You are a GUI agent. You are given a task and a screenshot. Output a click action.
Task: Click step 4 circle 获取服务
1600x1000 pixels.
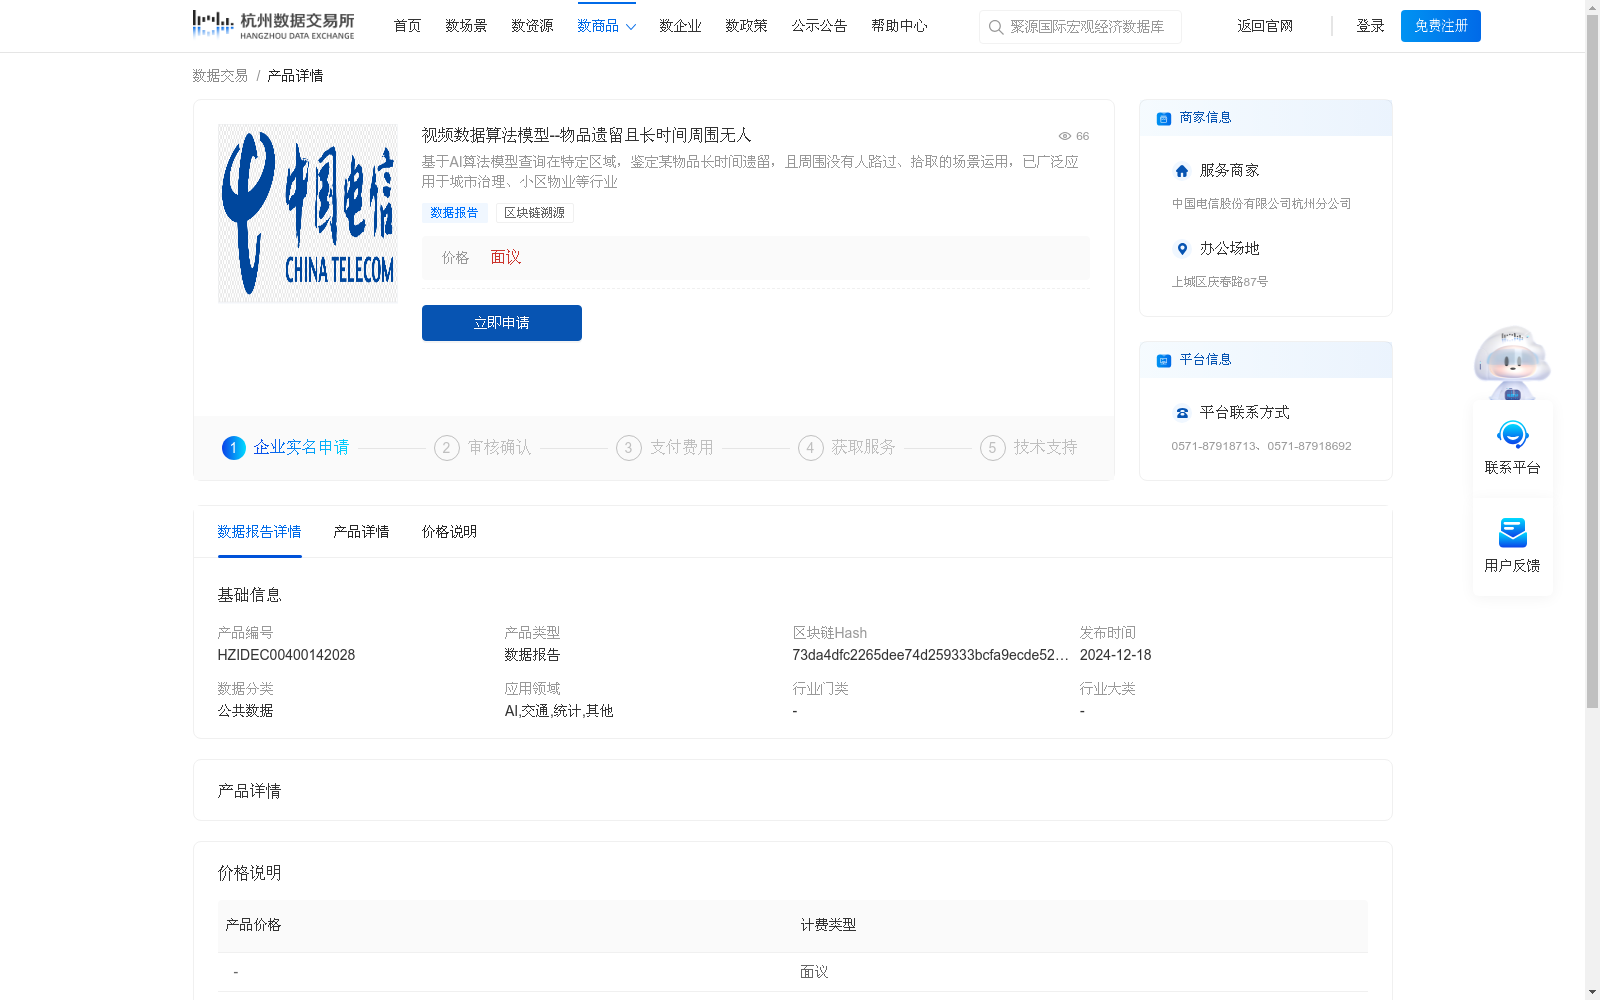811,448
